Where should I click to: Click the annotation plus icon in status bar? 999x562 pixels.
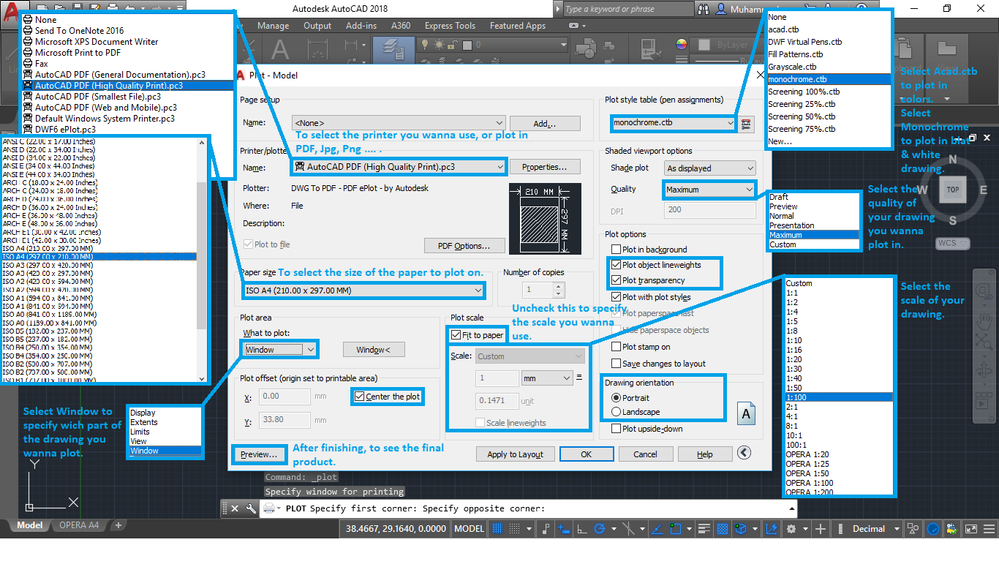pyautogui.click(x=820, y=529)
